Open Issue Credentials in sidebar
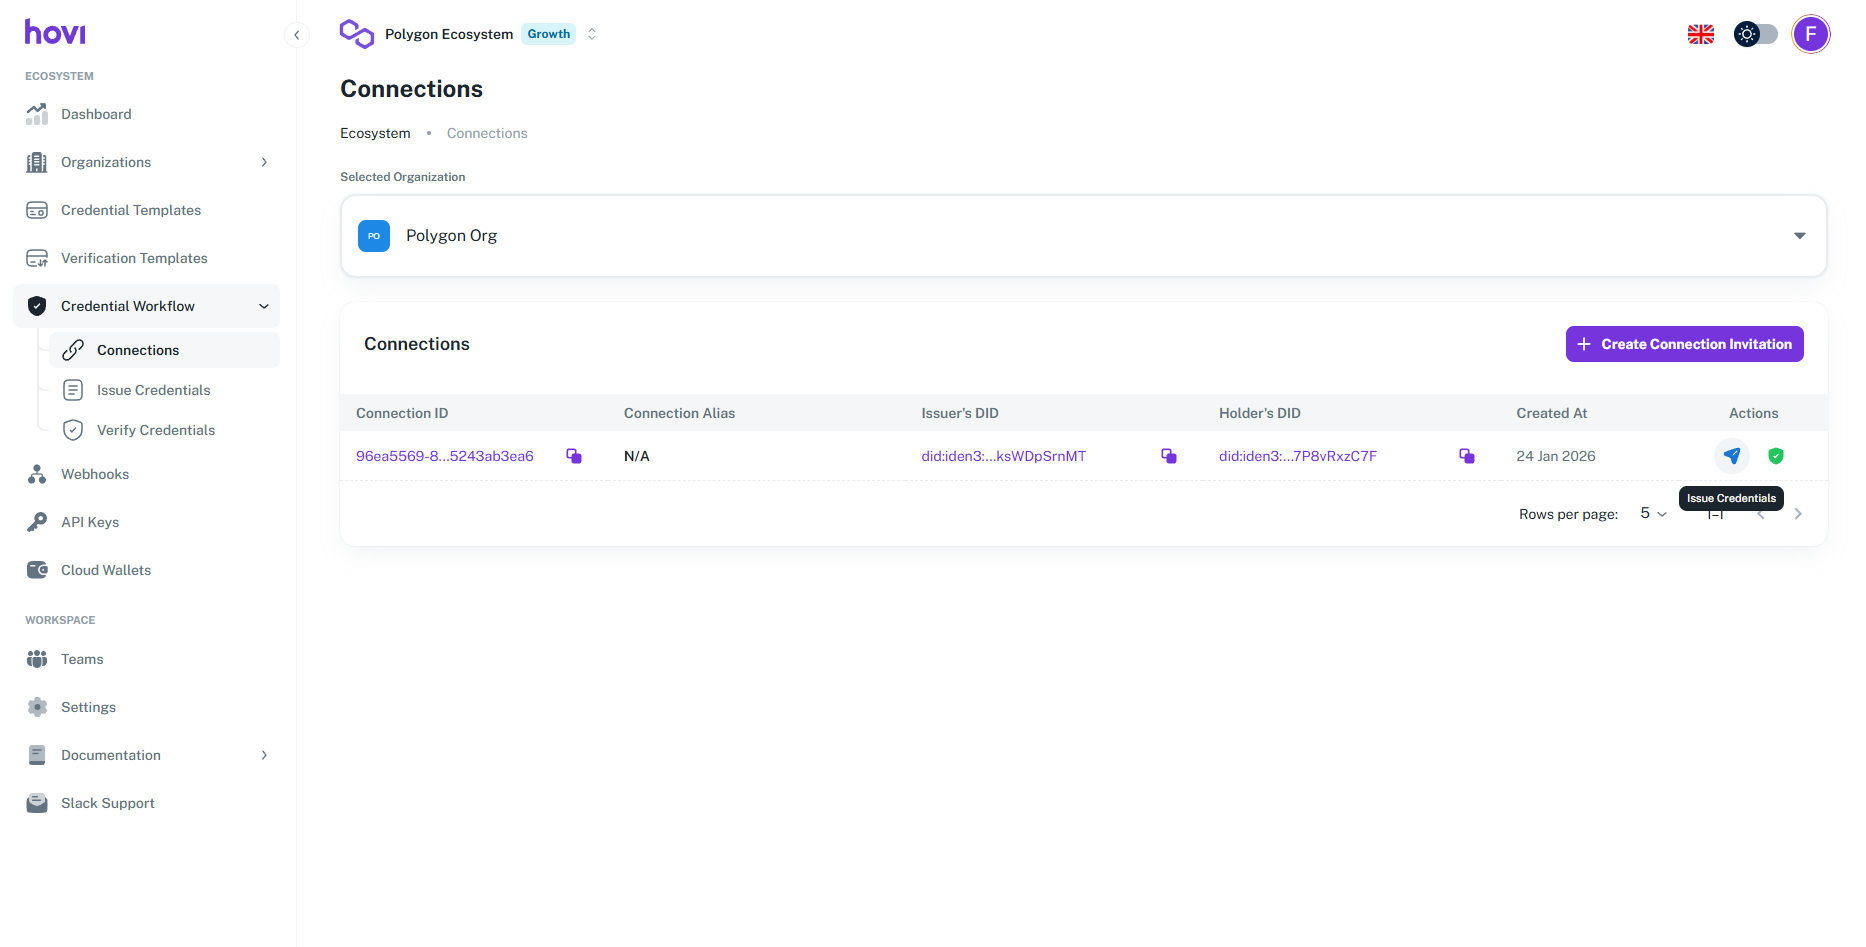This screenshot has height=947, width=1866. pos(153,390)
